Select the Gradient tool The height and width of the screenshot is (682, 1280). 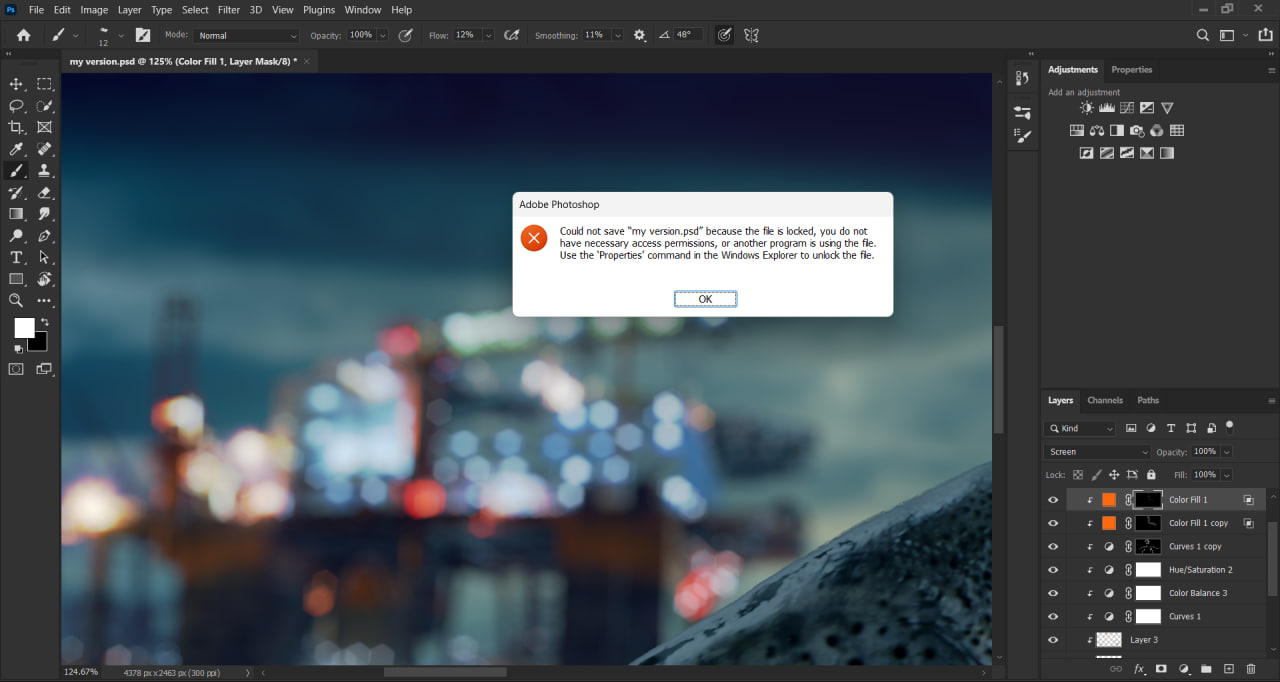(x=16, y=213)
